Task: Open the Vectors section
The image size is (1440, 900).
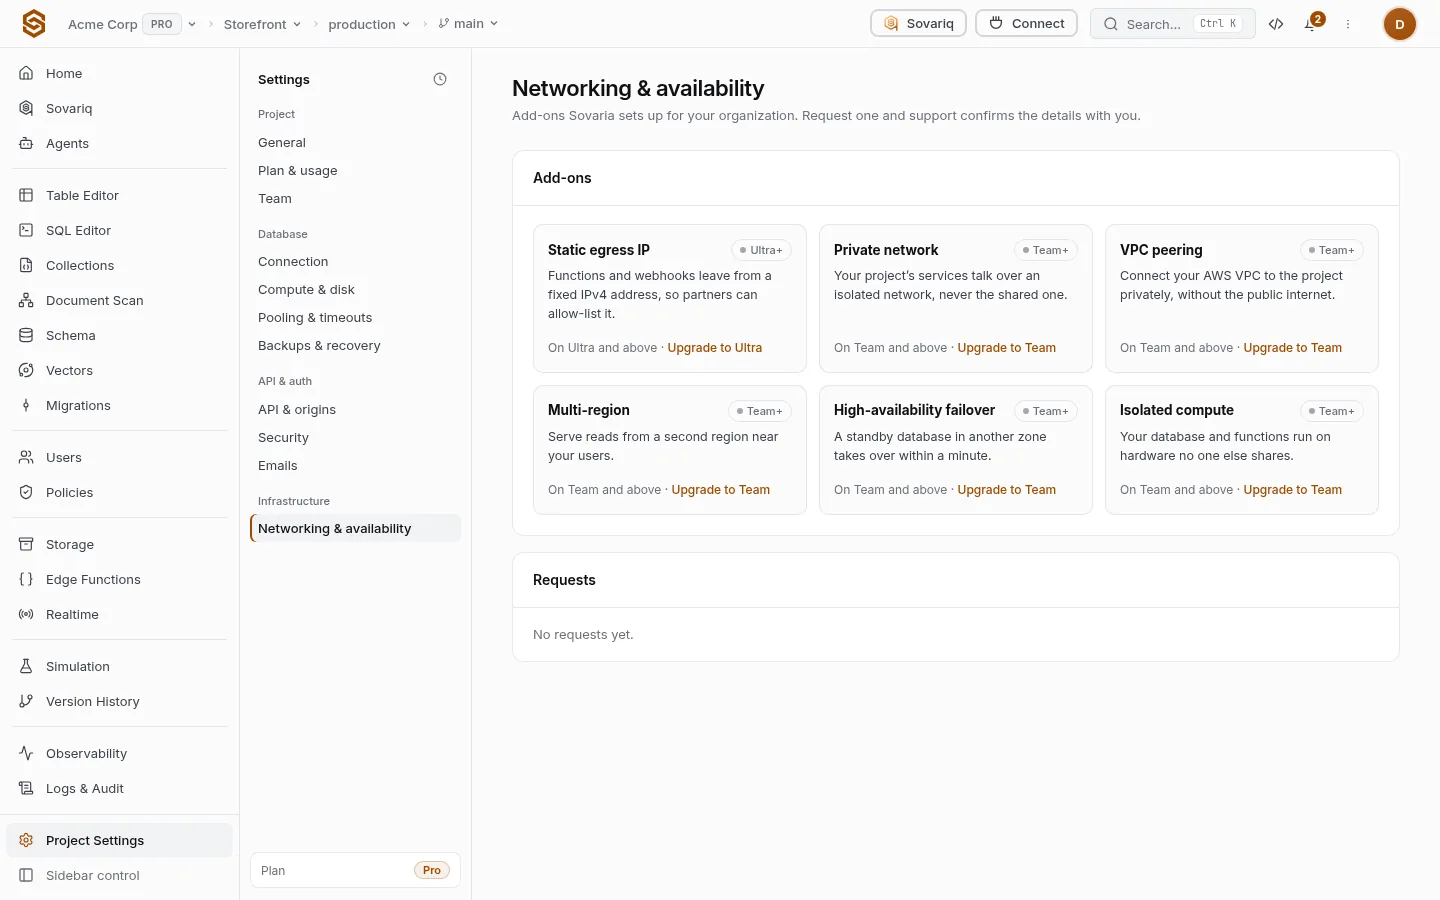Action: [120, 370]
